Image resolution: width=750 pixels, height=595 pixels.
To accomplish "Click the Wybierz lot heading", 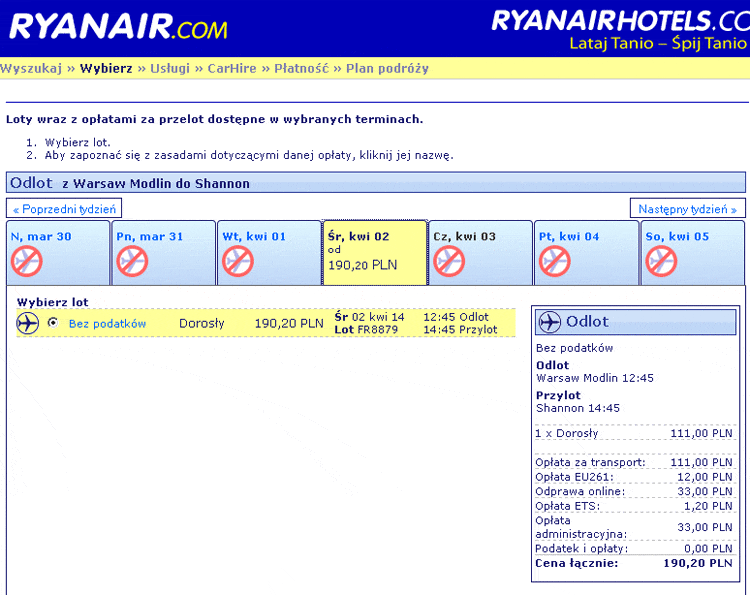I will pyautogui.click(x=53, y=302).
